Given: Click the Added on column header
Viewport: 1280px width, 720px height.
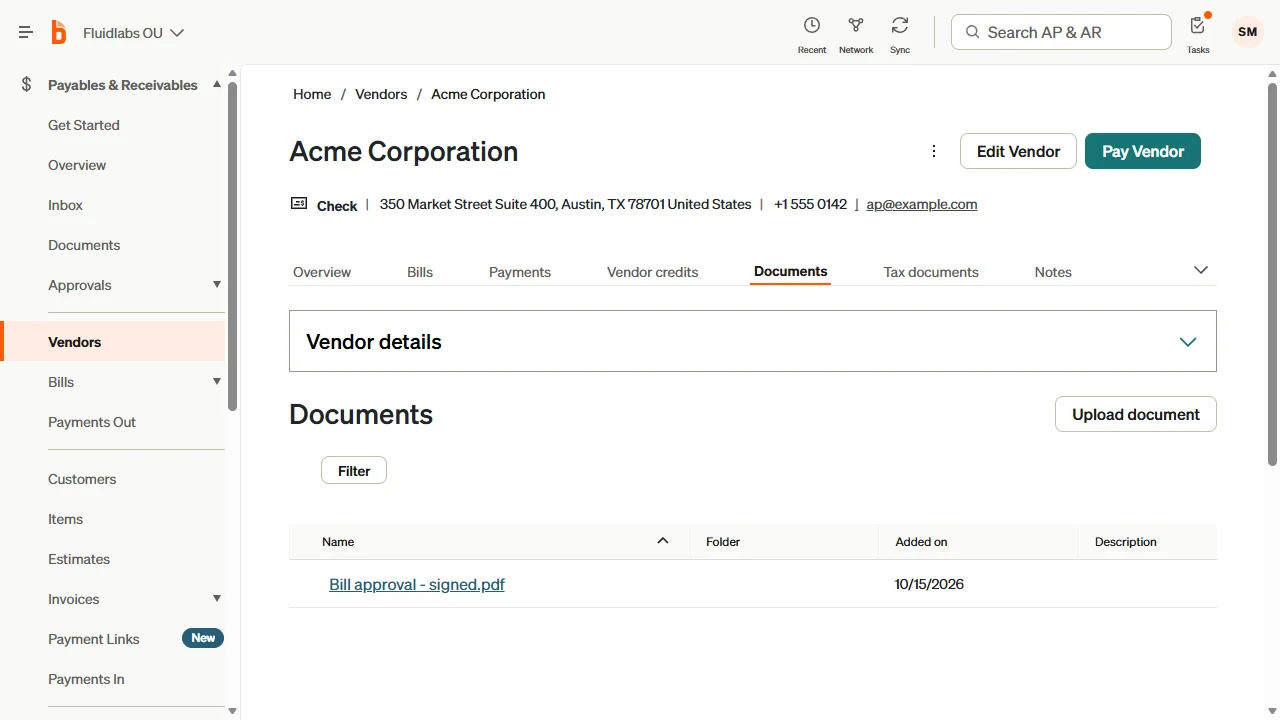Looking at the screenshot, I should pyautogui.click(x=921, y=541).
